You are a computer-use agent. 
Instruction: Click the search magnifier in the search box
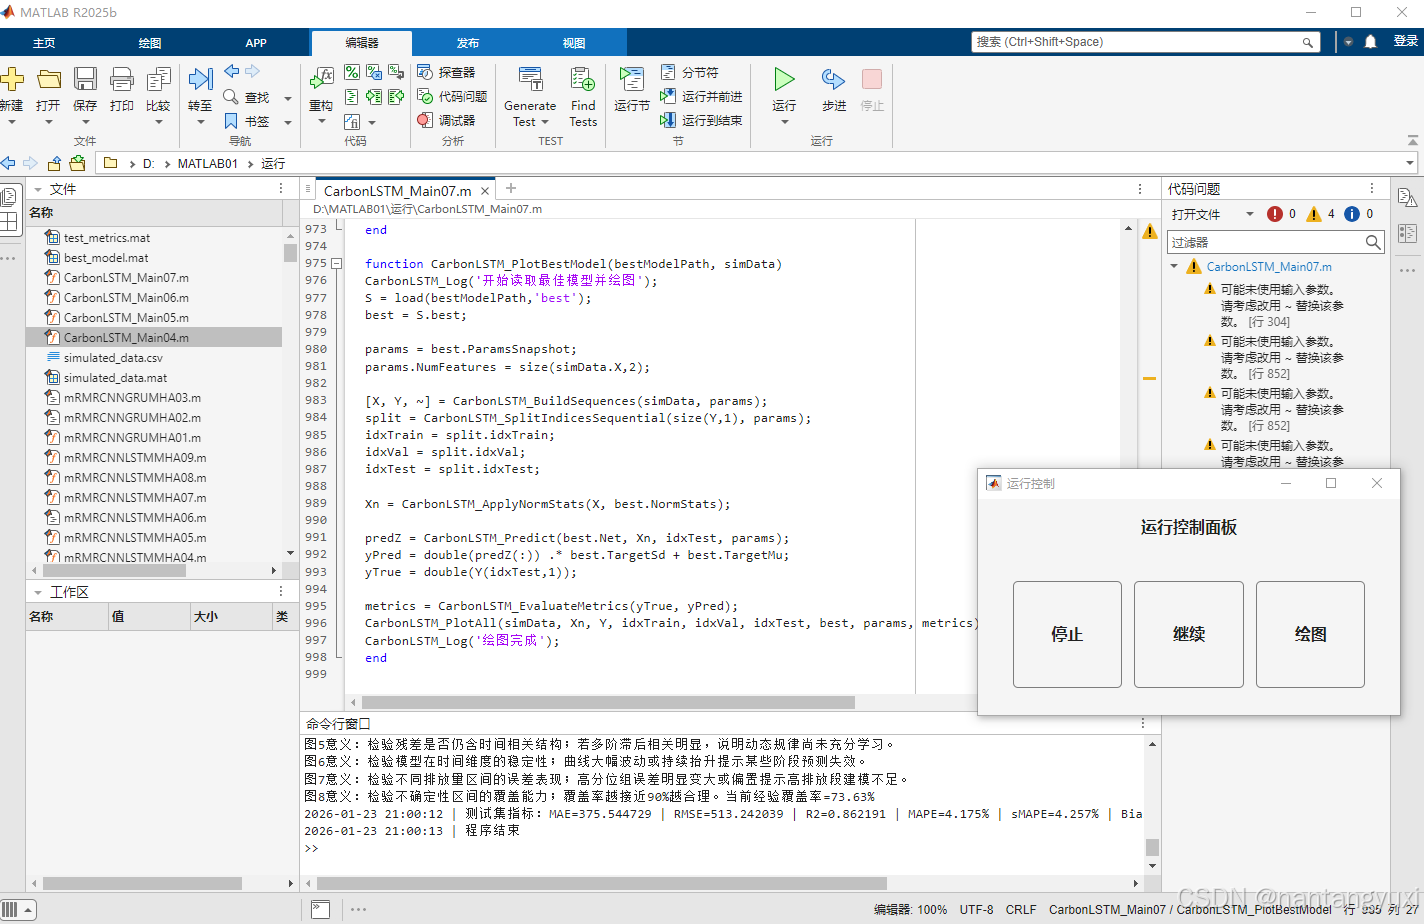click(x=1307, y=42)
